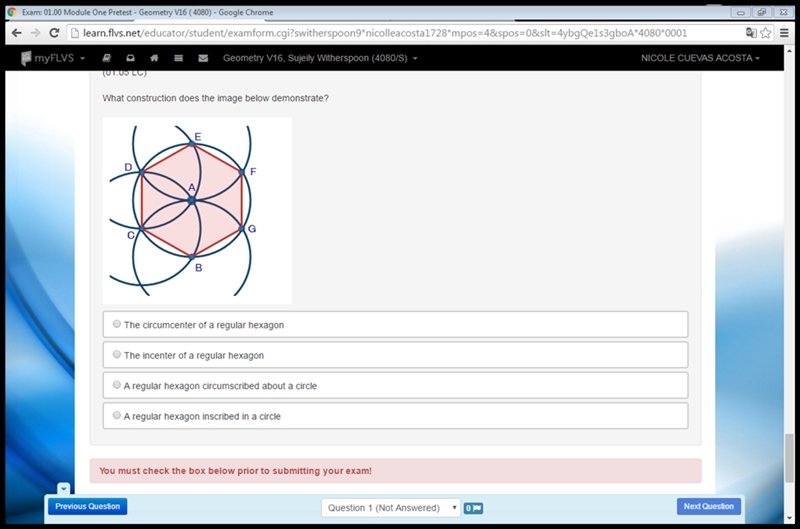Open the envelope mail icon

[203, 58]
